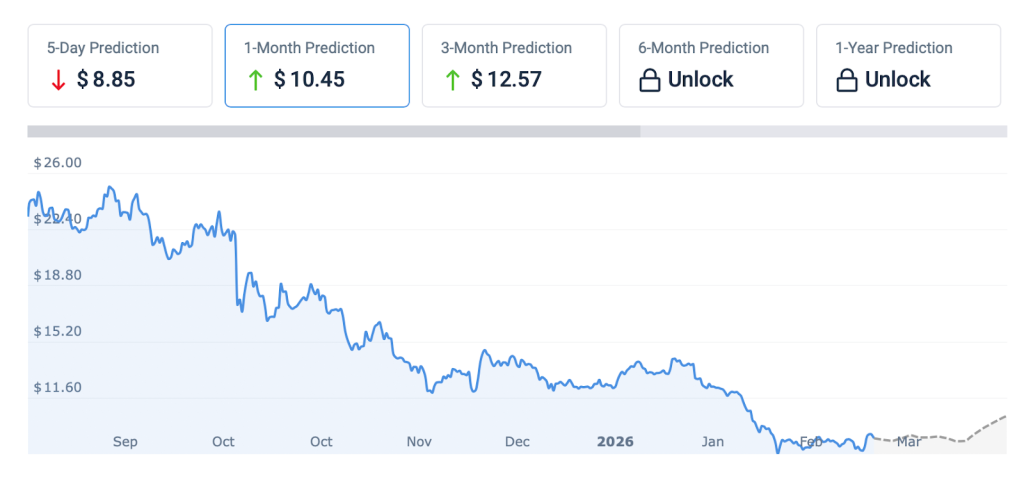Click the Nov label on time axis

pyautogui.click(x=419, y=441)
